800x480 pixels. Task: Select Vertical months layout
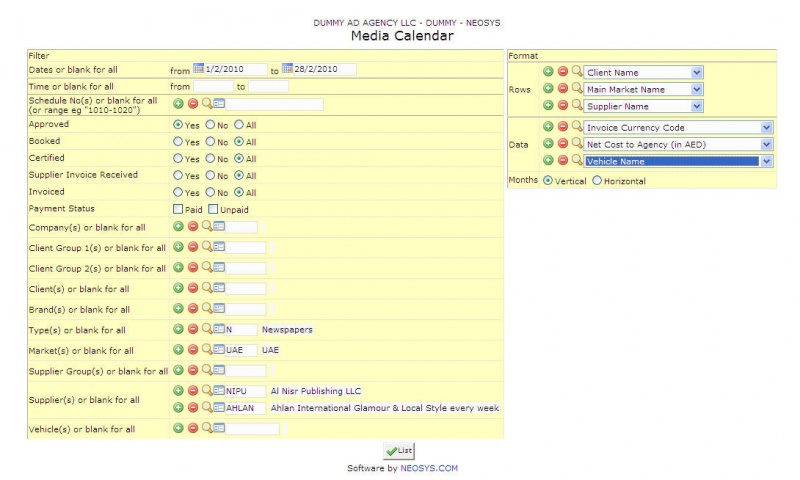[x=548, y=181]
